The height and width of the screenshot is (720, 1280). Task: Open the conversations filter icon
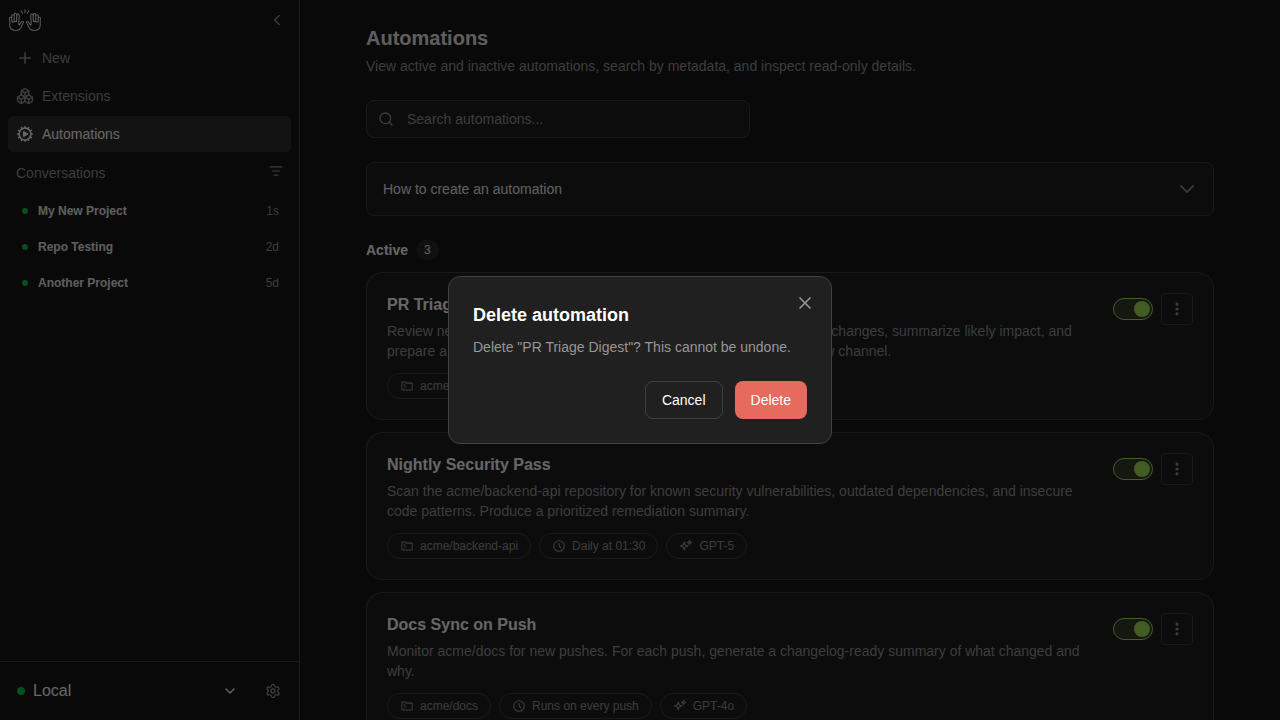pos(276,172)
